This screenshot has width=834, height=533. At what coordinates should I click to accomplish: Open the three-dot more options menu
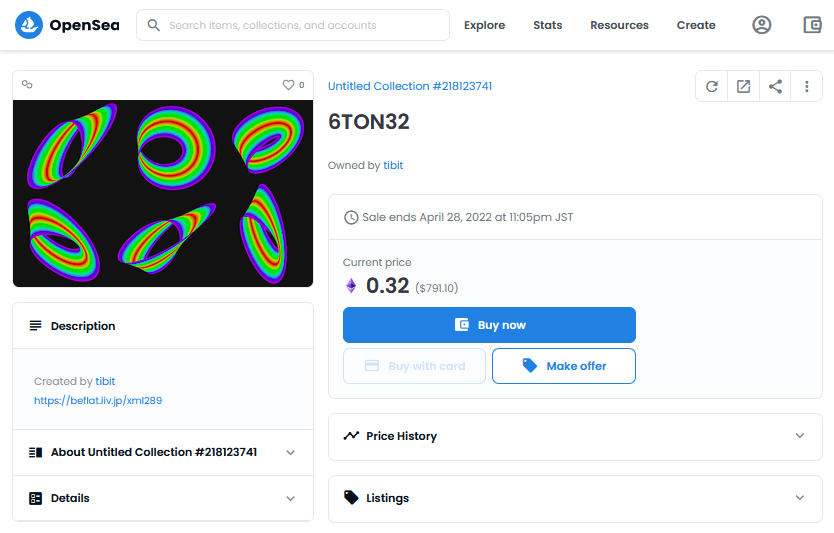pyautogui.click(x=806, y=87)
